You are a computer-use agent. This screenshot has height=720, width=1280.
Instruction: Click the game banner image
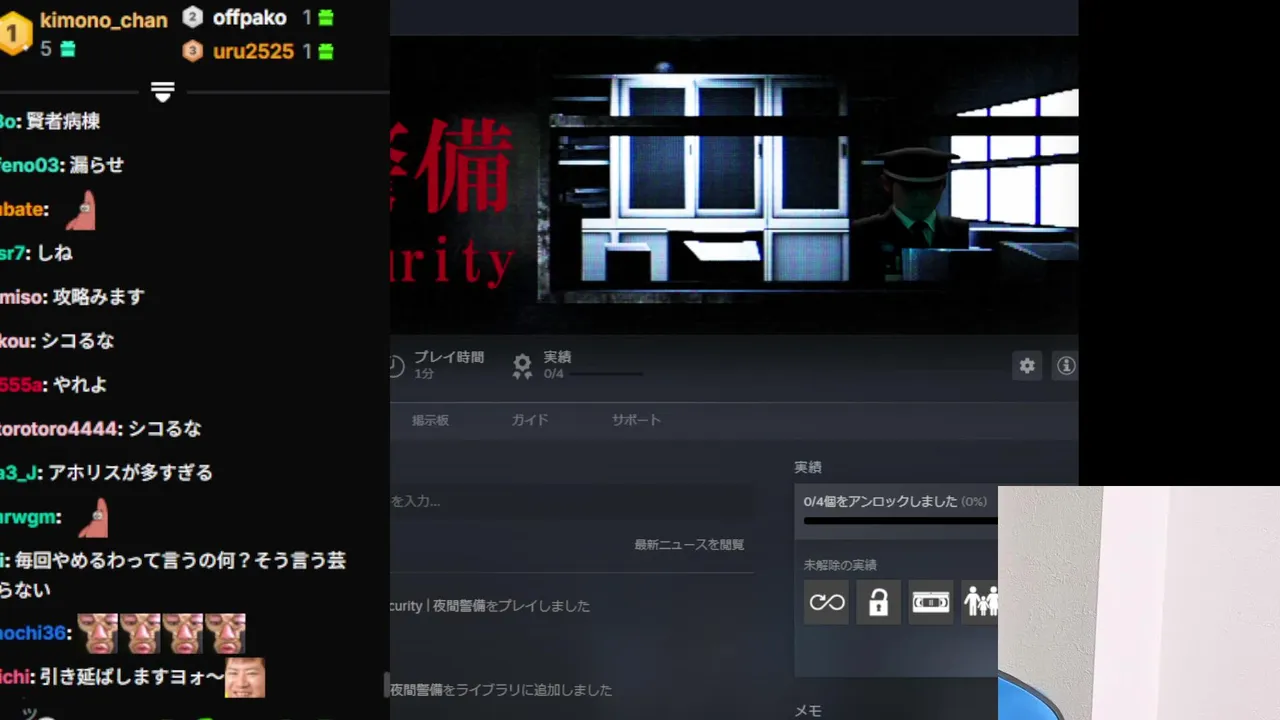(734, 184)
